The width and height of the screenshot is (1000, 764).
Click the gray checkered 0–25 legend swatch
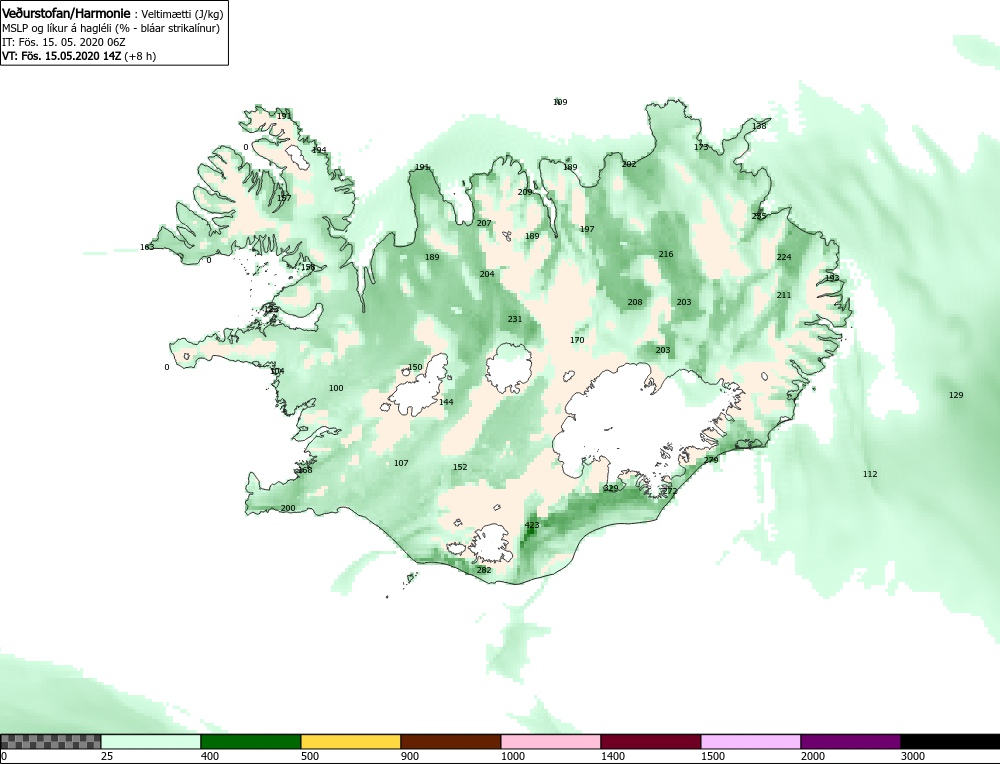pyautogui.click(x=50, y=741)
